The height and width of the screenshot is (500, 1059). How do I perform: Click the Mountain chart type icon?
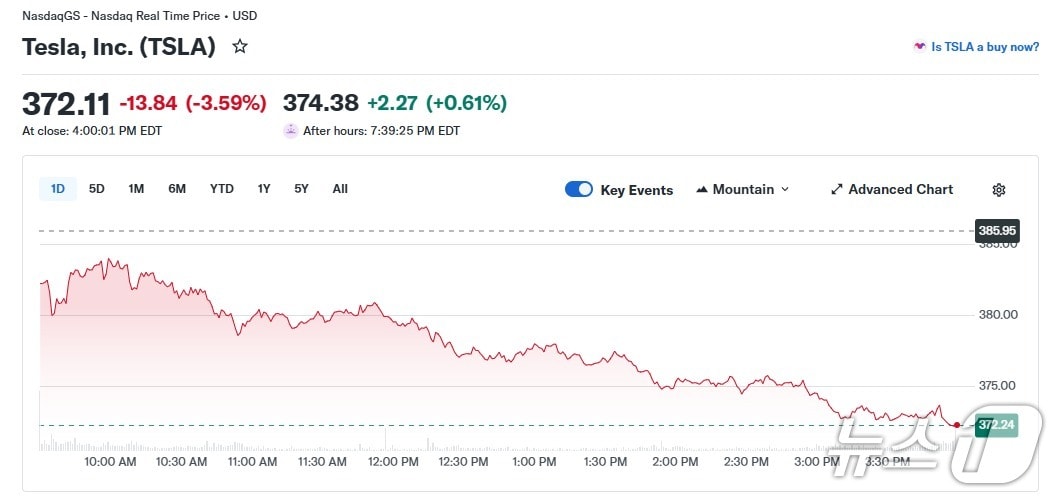coord(702,189)
